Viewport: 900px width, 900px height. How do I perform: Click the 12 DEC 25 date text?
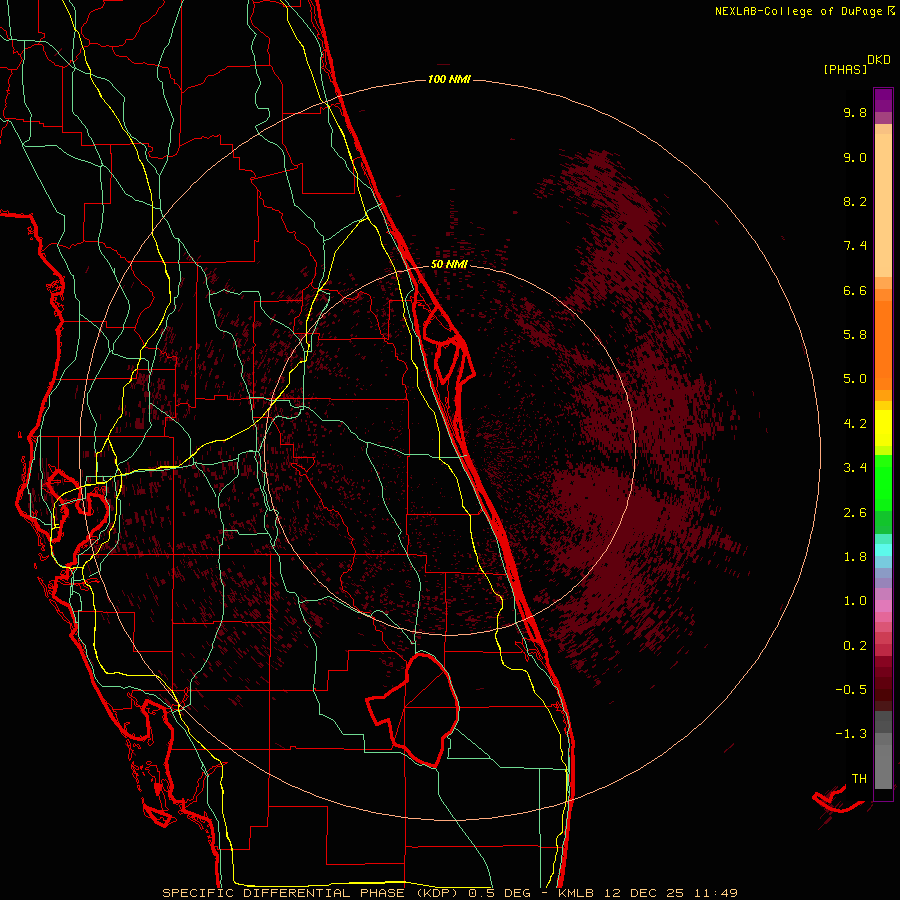tap(643, 893)
